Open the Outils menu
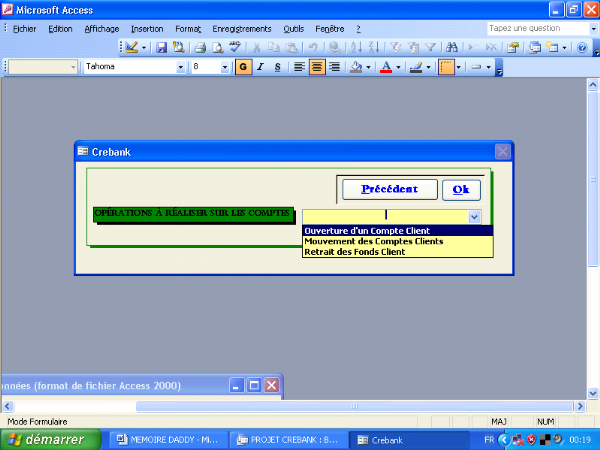This screenshot has width=600, height=450. [x=293, y=29]
